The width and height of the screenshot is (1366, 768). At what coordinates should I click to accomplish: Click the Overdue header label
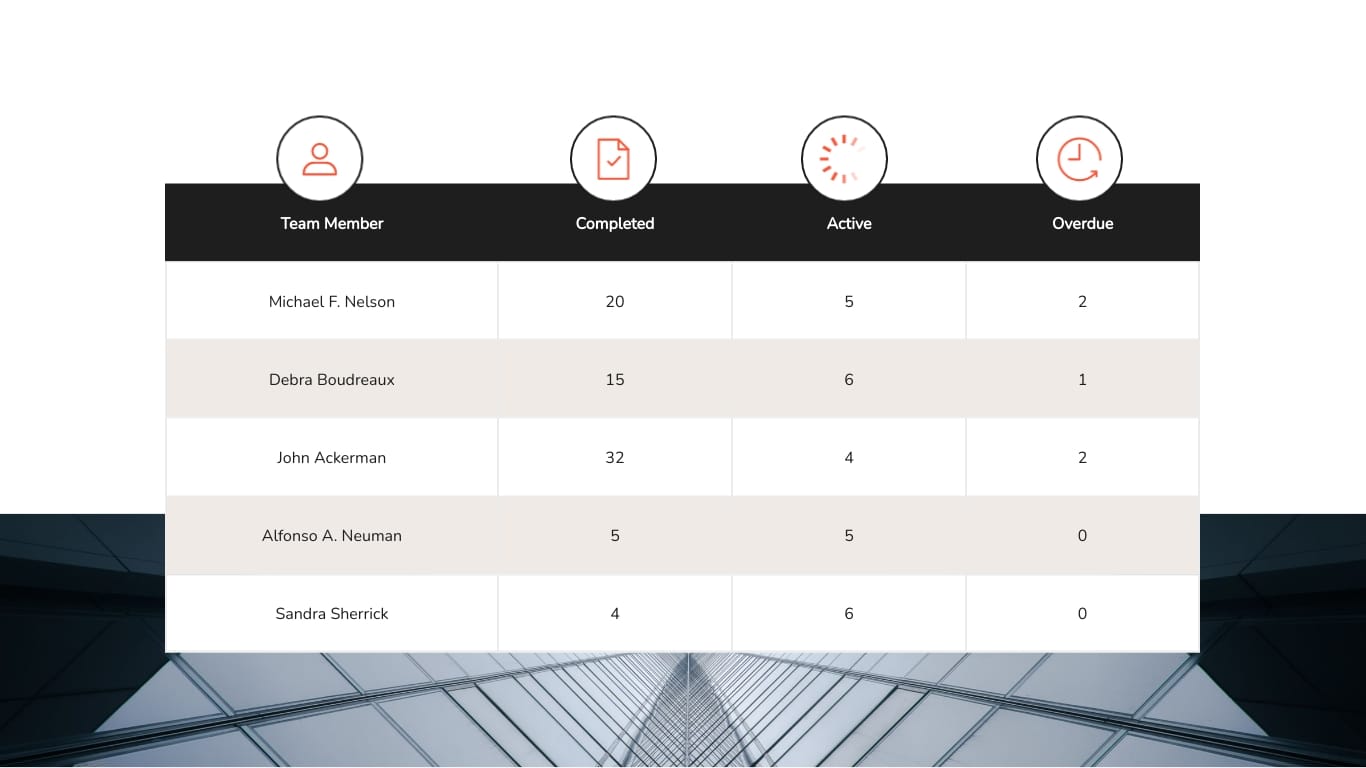[x=1082, y=223]
